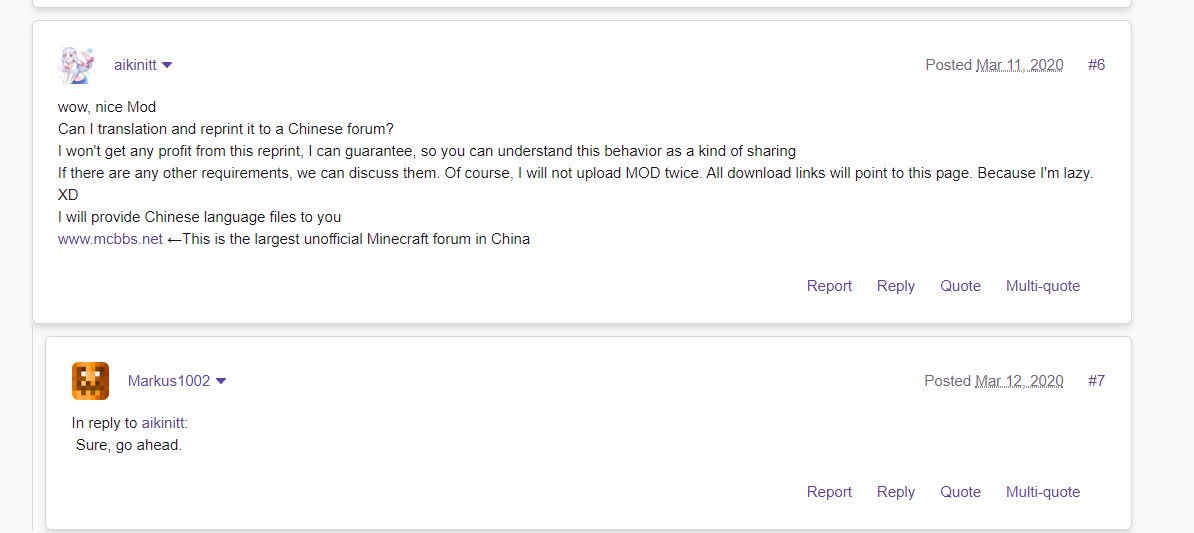Image resolution: width=1194 pixels, height=533 pixels.
Task: Visit the www.mcbbs.net link
Action: [110, 239]
